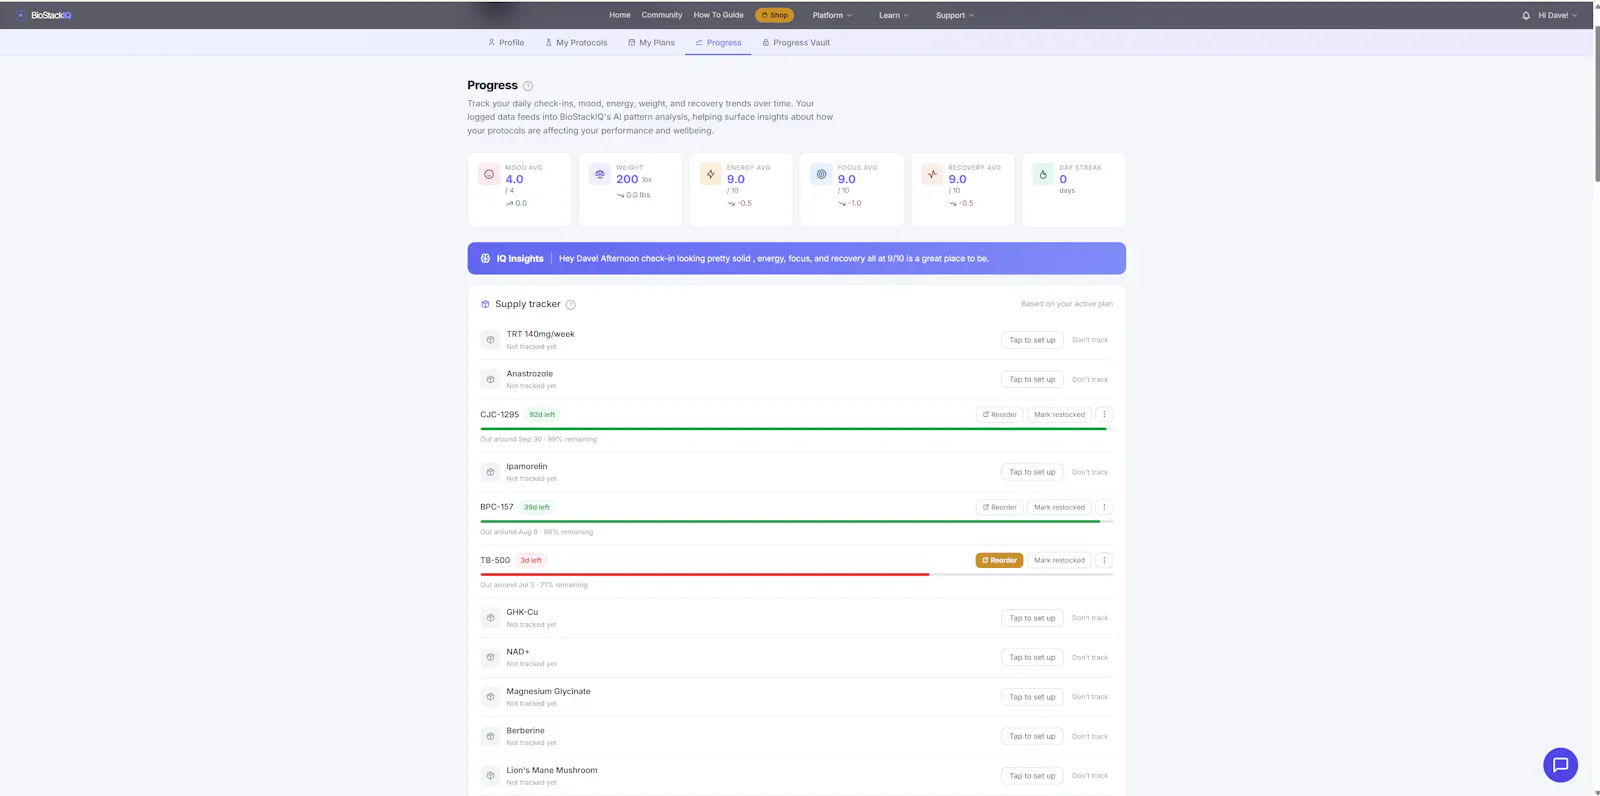
Task: Open TB-500 more options menu
Action: [1104, 560]
